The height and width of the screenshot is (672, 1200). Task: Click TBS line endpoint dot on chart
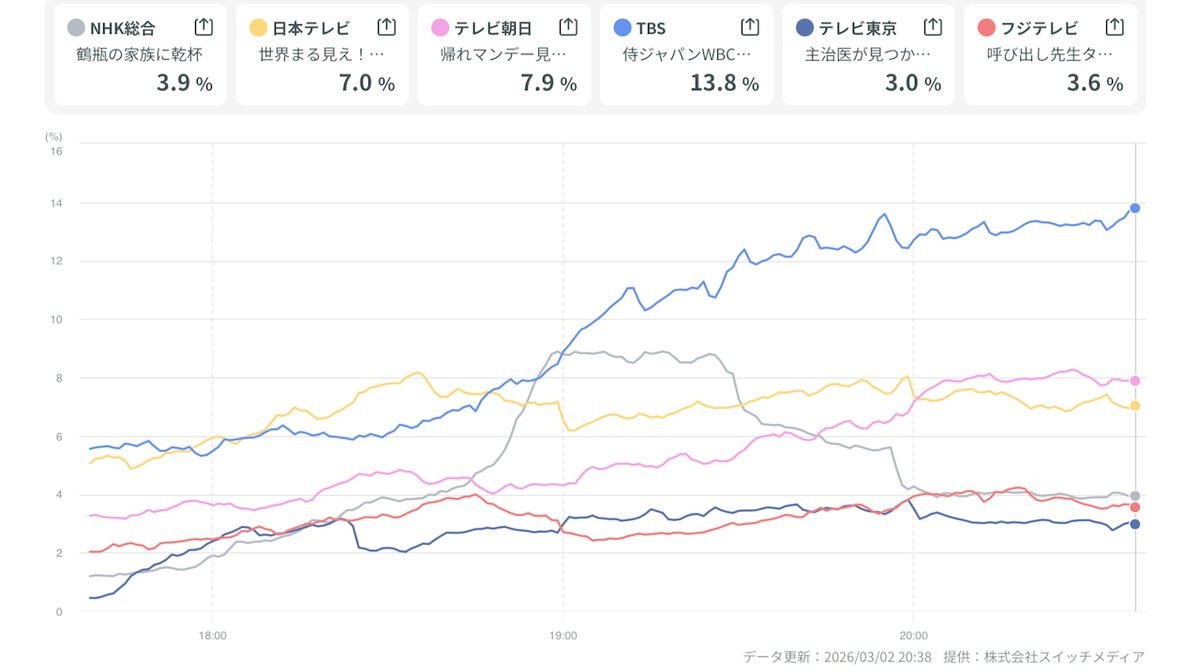click(x=1135, y=208)
